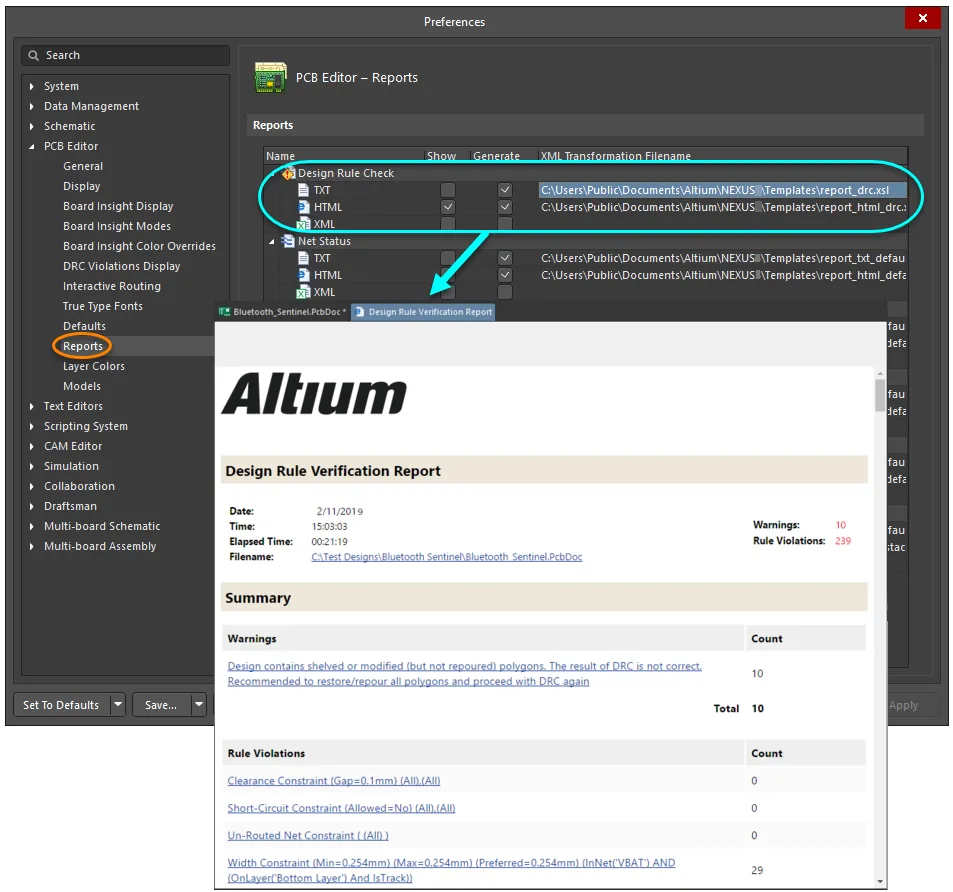Image resolution: width=953 pixels, height=892 pixels.
Task: Open the Save dropdown arrow
Action: pyautogui.click(x=199, y=705)
